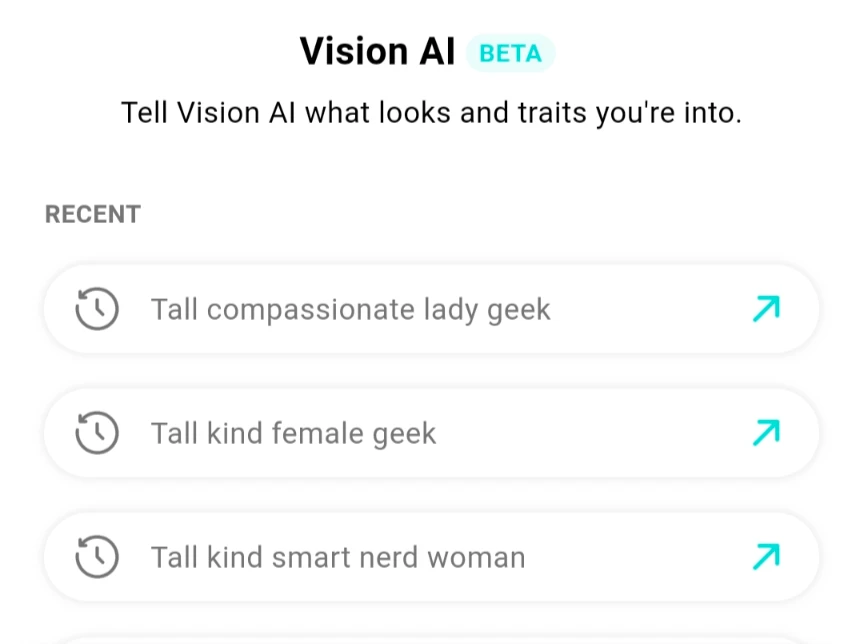Tap arrow icon for 'Tall compassionate lady geek'

click(766, 309)
